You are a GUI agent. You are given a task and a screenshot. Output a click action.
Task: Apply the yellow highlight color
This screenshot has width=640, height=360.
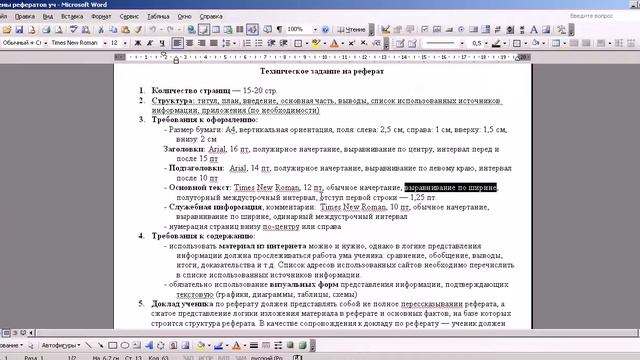click(316, 43)
